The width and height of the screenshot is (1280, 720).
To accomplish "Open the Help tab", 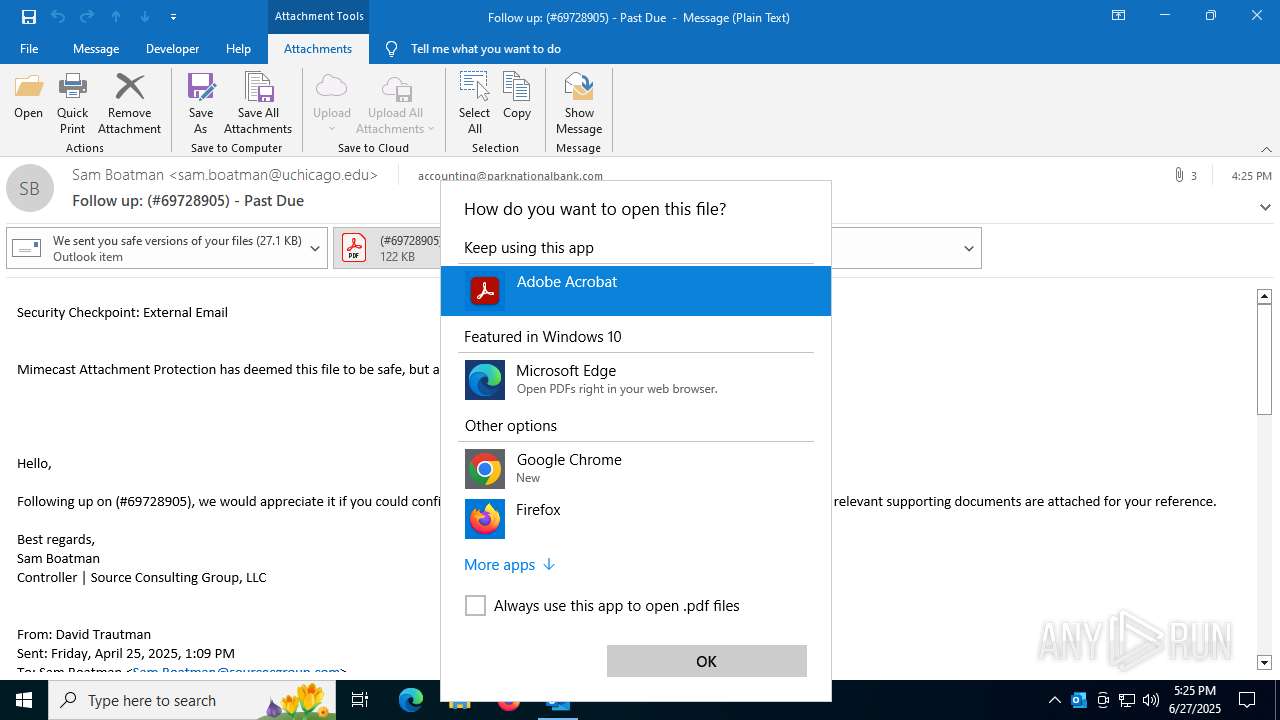I will tap(238, 48).
